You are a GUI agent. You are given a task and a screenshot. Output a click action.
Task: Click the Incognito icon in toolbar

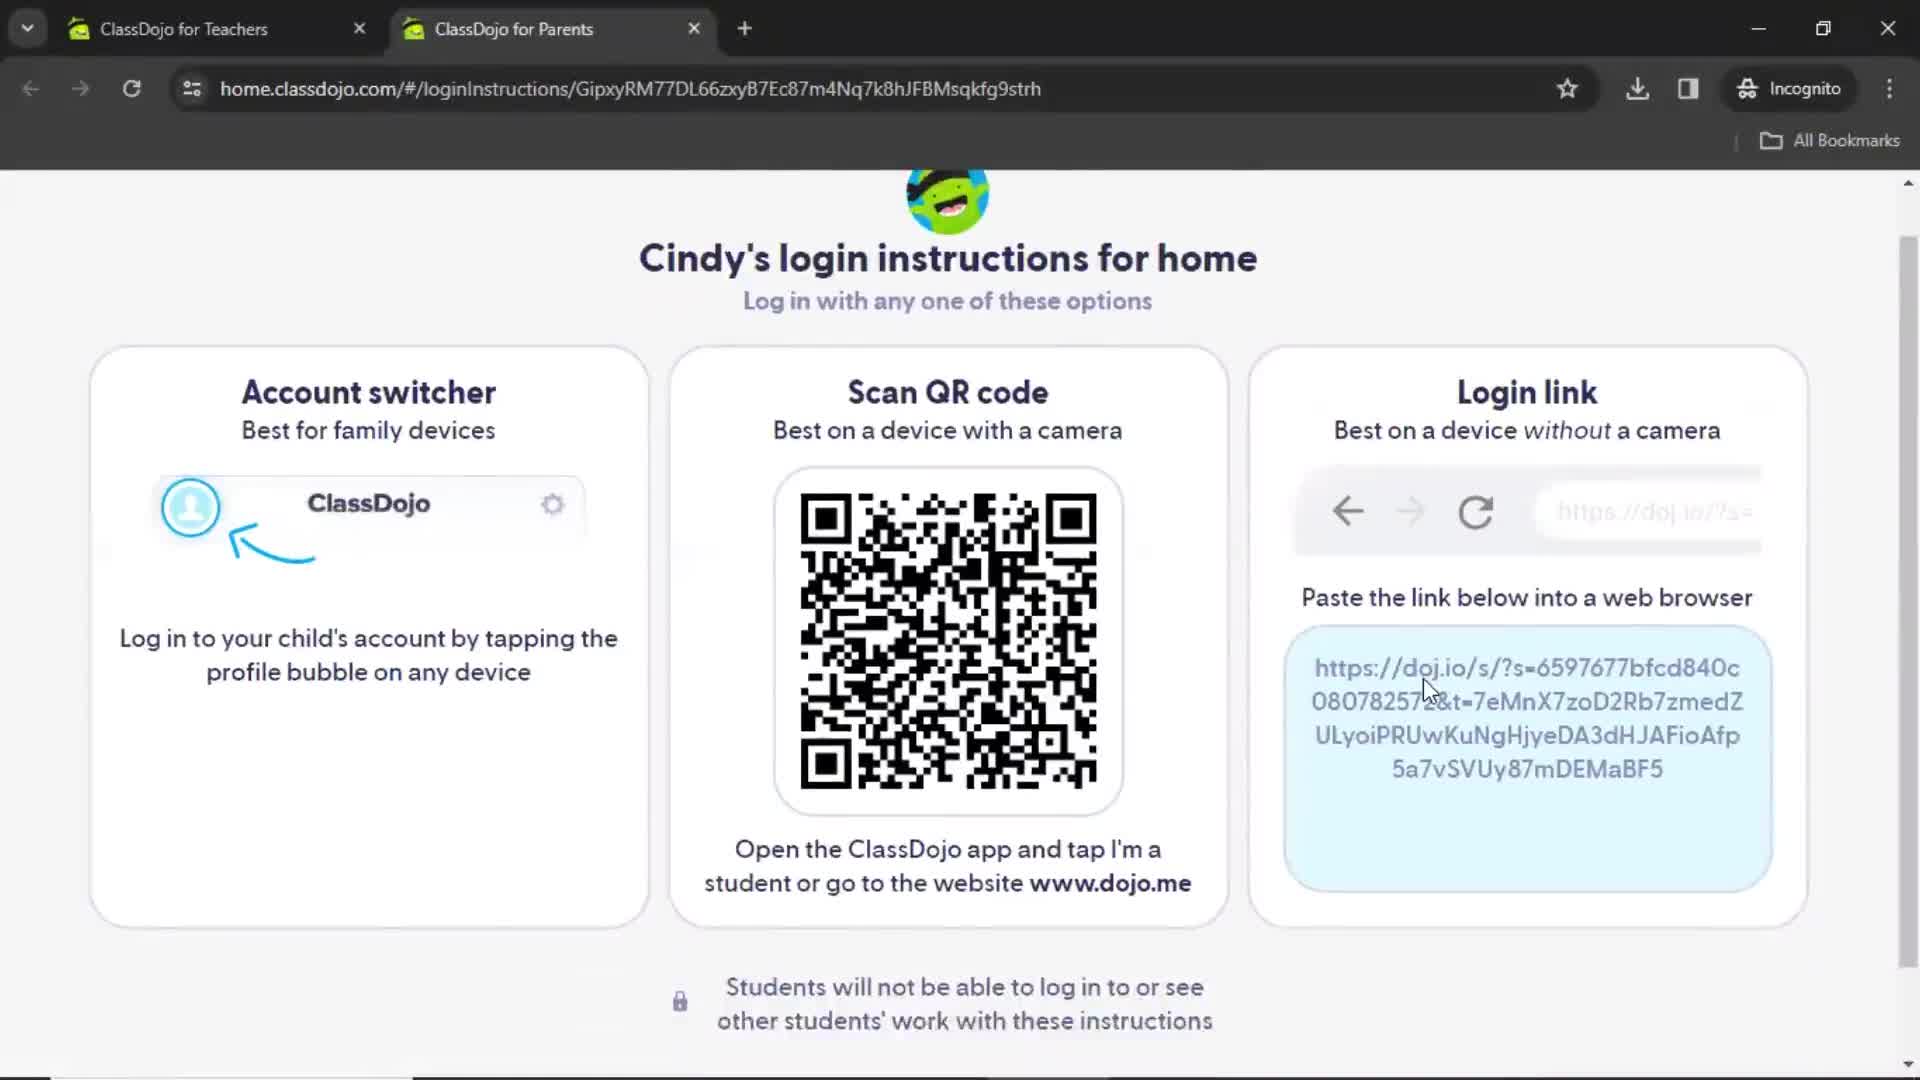pyautogui.click(x=1745, y=88)
